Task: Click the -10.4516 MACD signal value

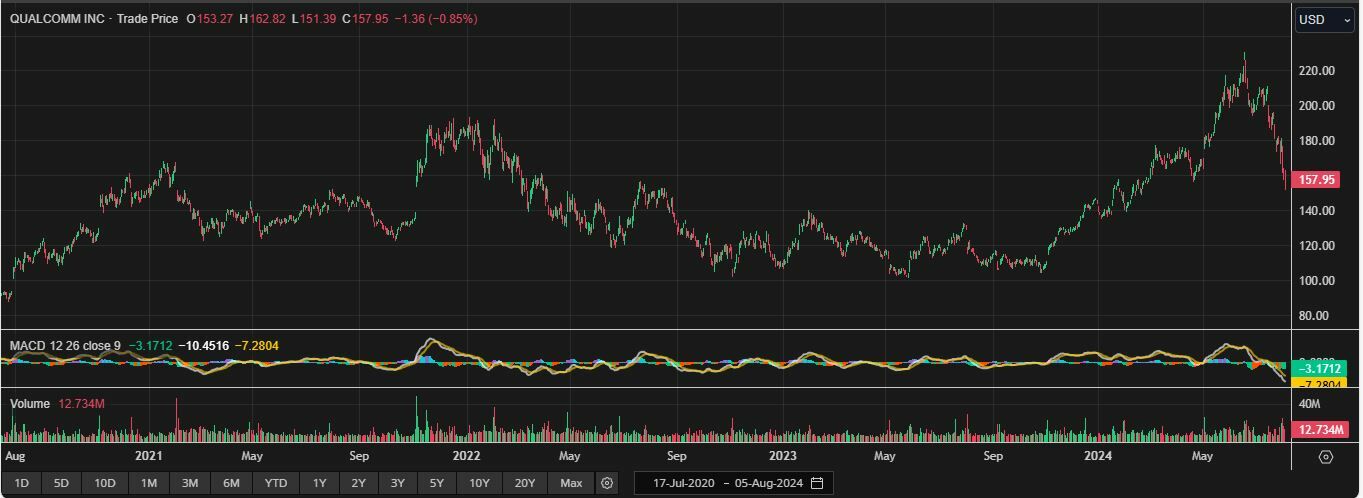Action: pos(204,346)
